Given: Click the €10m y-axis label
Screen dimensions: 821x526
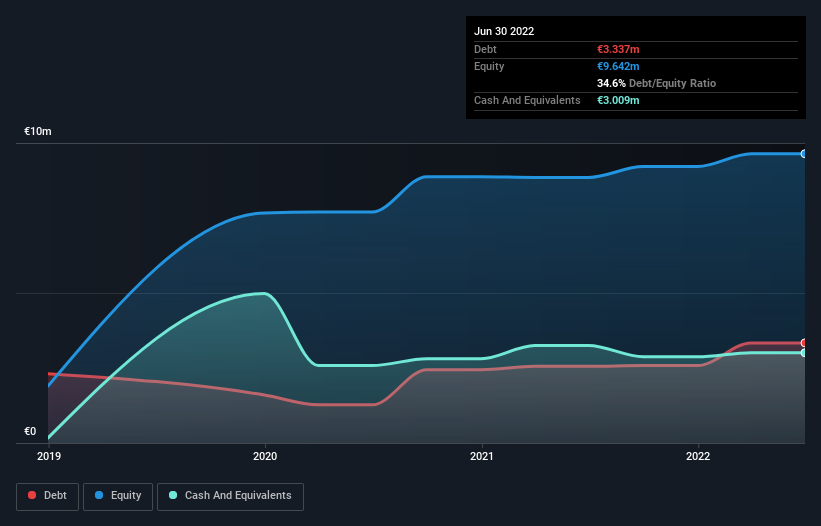Looking at the screenshot, I should coord(38,131).
